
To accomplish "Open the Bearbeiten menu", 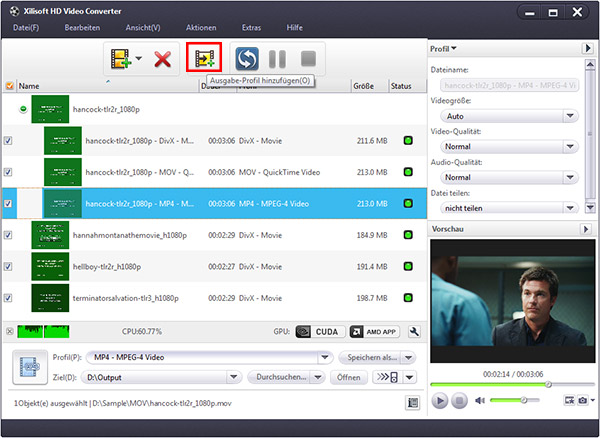I will click(x=82, y=28).
